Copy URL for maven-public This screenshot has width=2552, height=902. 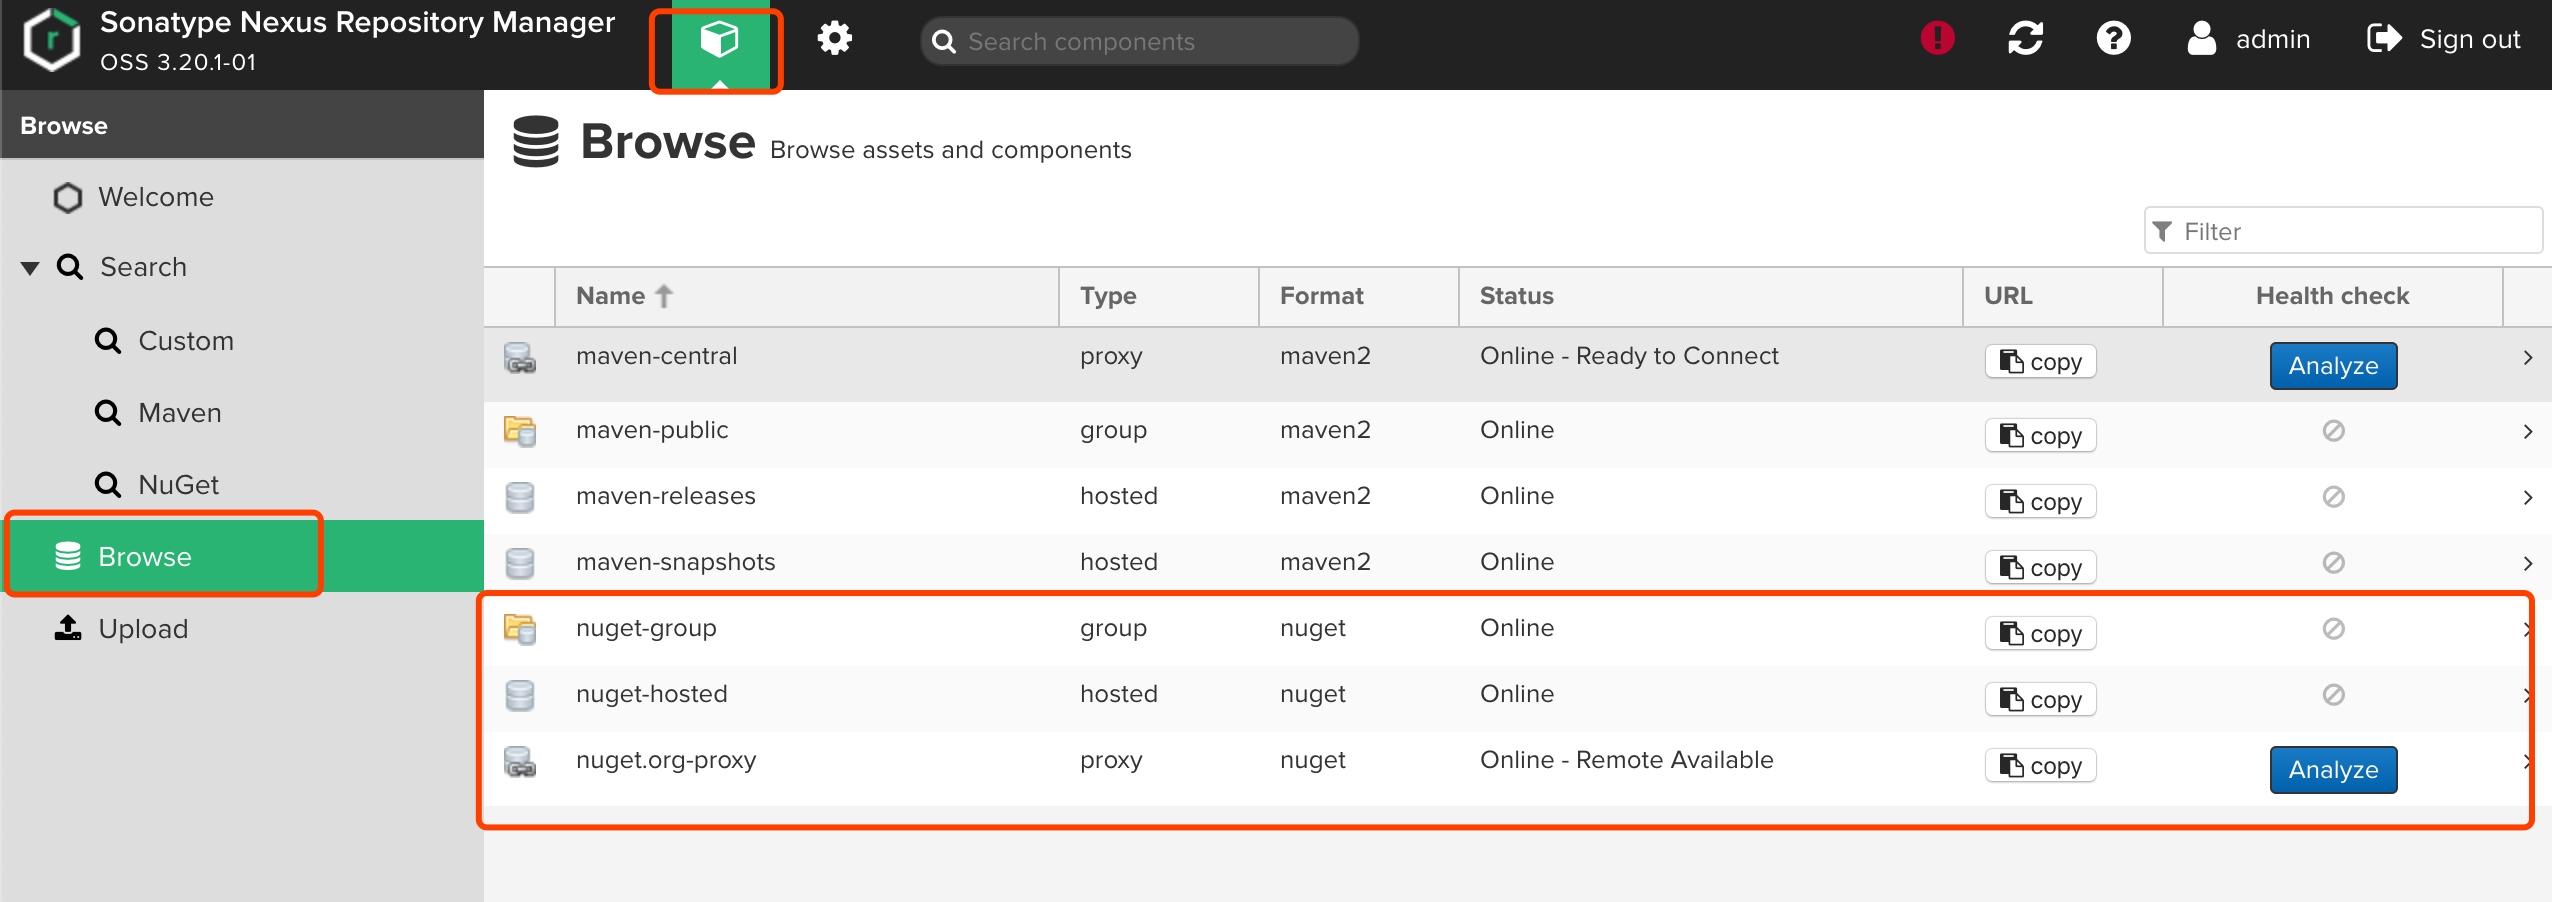point(2040,436)
